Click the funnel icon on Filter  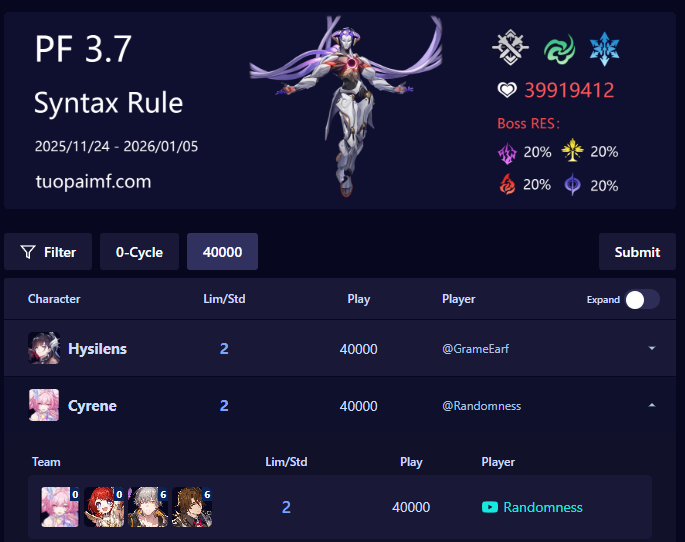pyautogui.click(x=28, y=252)
